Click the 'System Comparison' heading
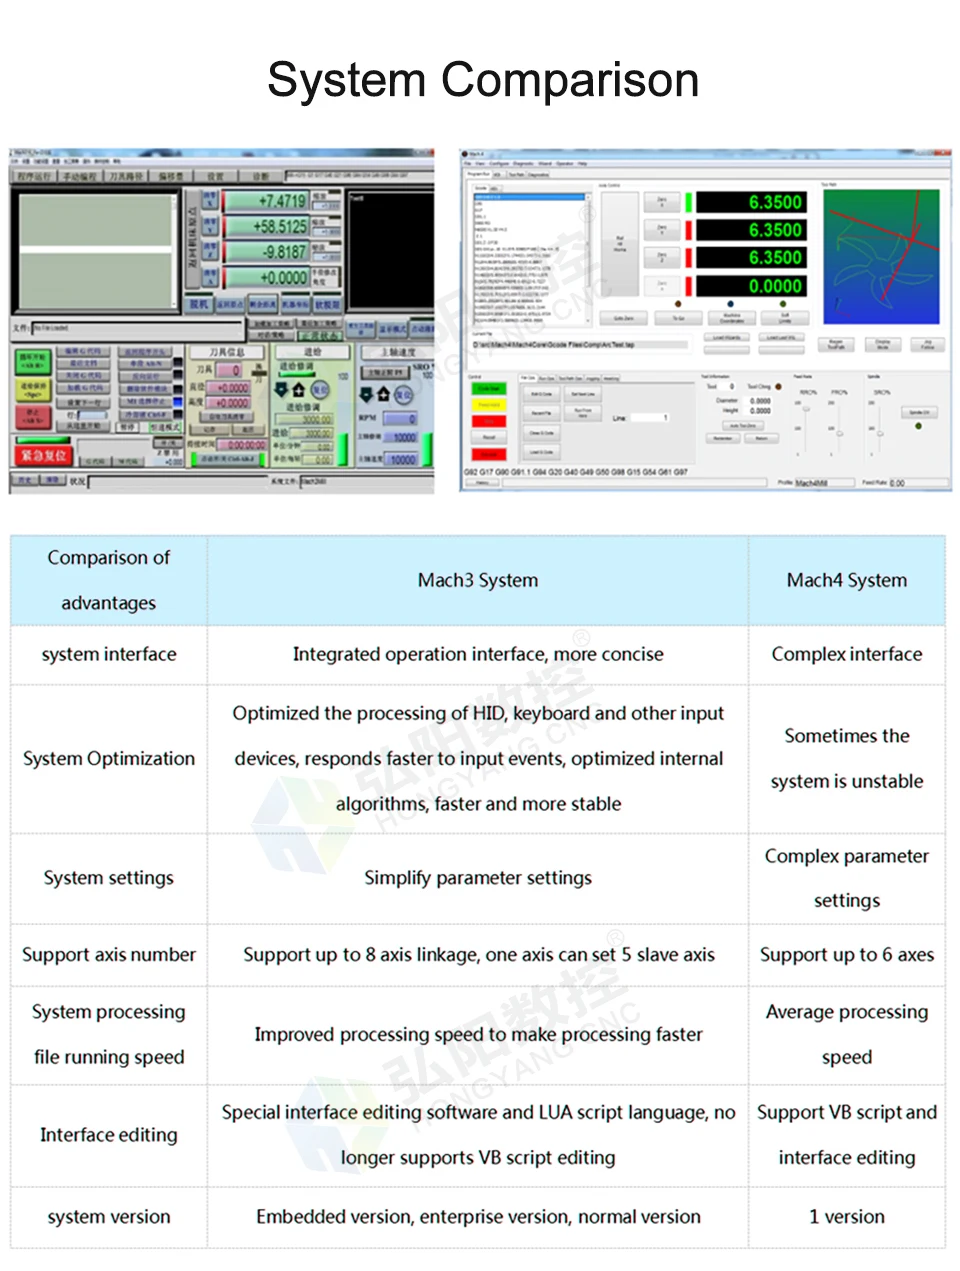960x1271 pixels. tap(483, 79)
